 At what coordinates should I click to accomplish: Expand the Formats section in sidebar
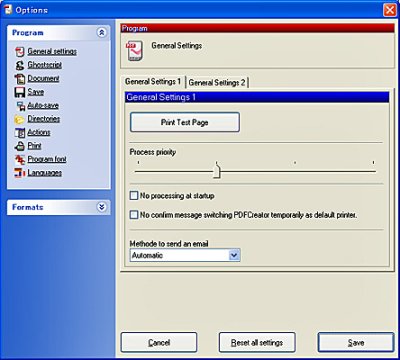[102, 207]
